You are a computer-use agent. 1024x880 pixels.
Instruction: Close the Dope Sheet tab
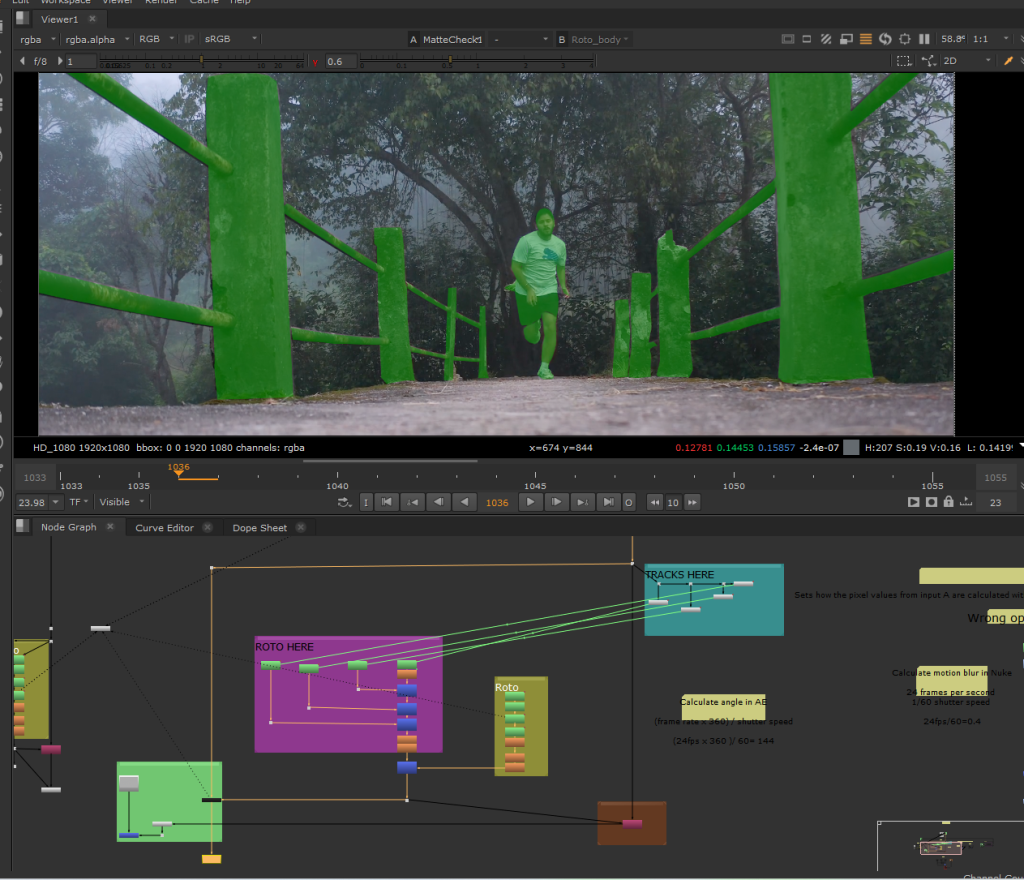[301, 527]
